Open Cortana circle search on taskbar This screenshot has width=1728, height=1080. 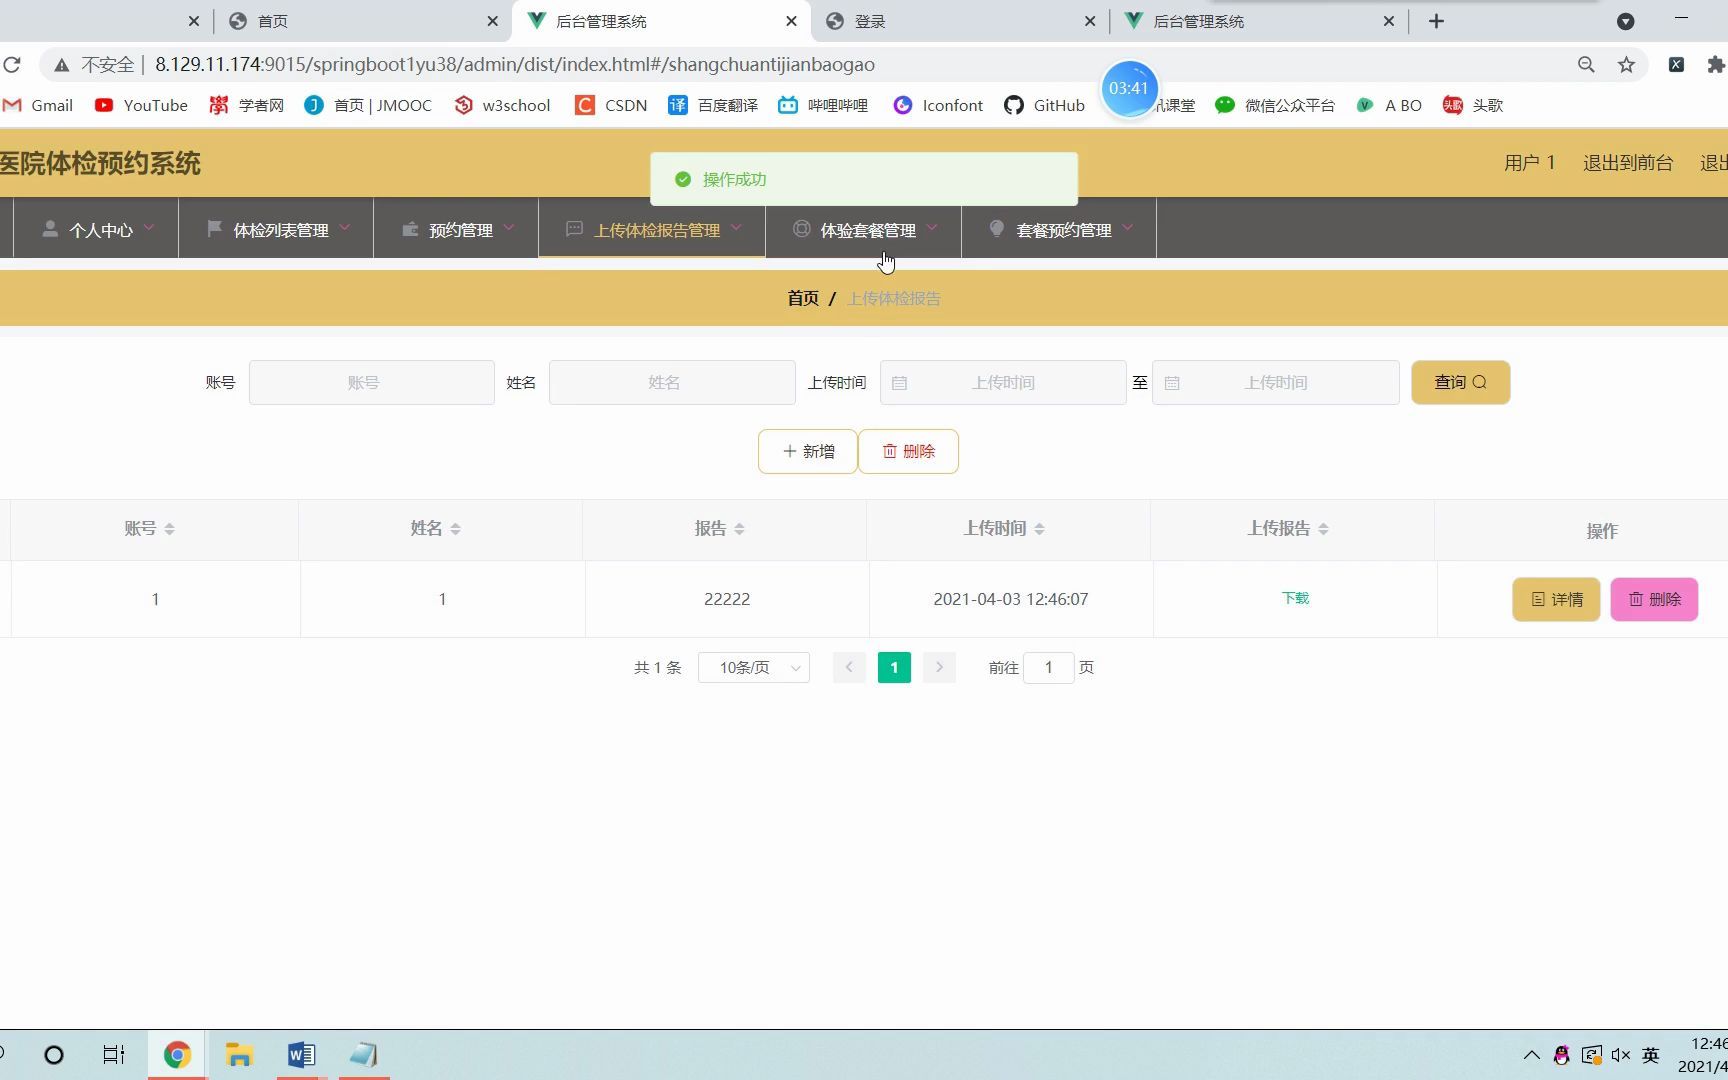pyautogui.click(x=54, y=1055)
